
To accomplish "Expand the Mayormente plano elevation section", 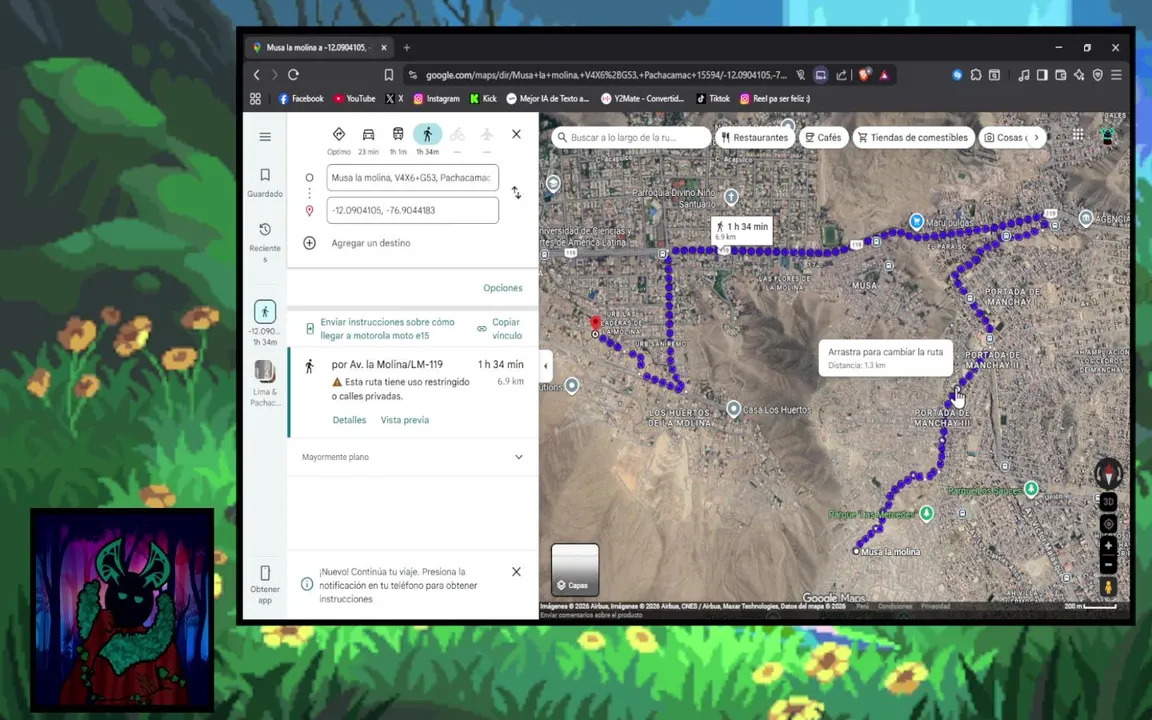I will pyautogui.click(x=412, y=457).
